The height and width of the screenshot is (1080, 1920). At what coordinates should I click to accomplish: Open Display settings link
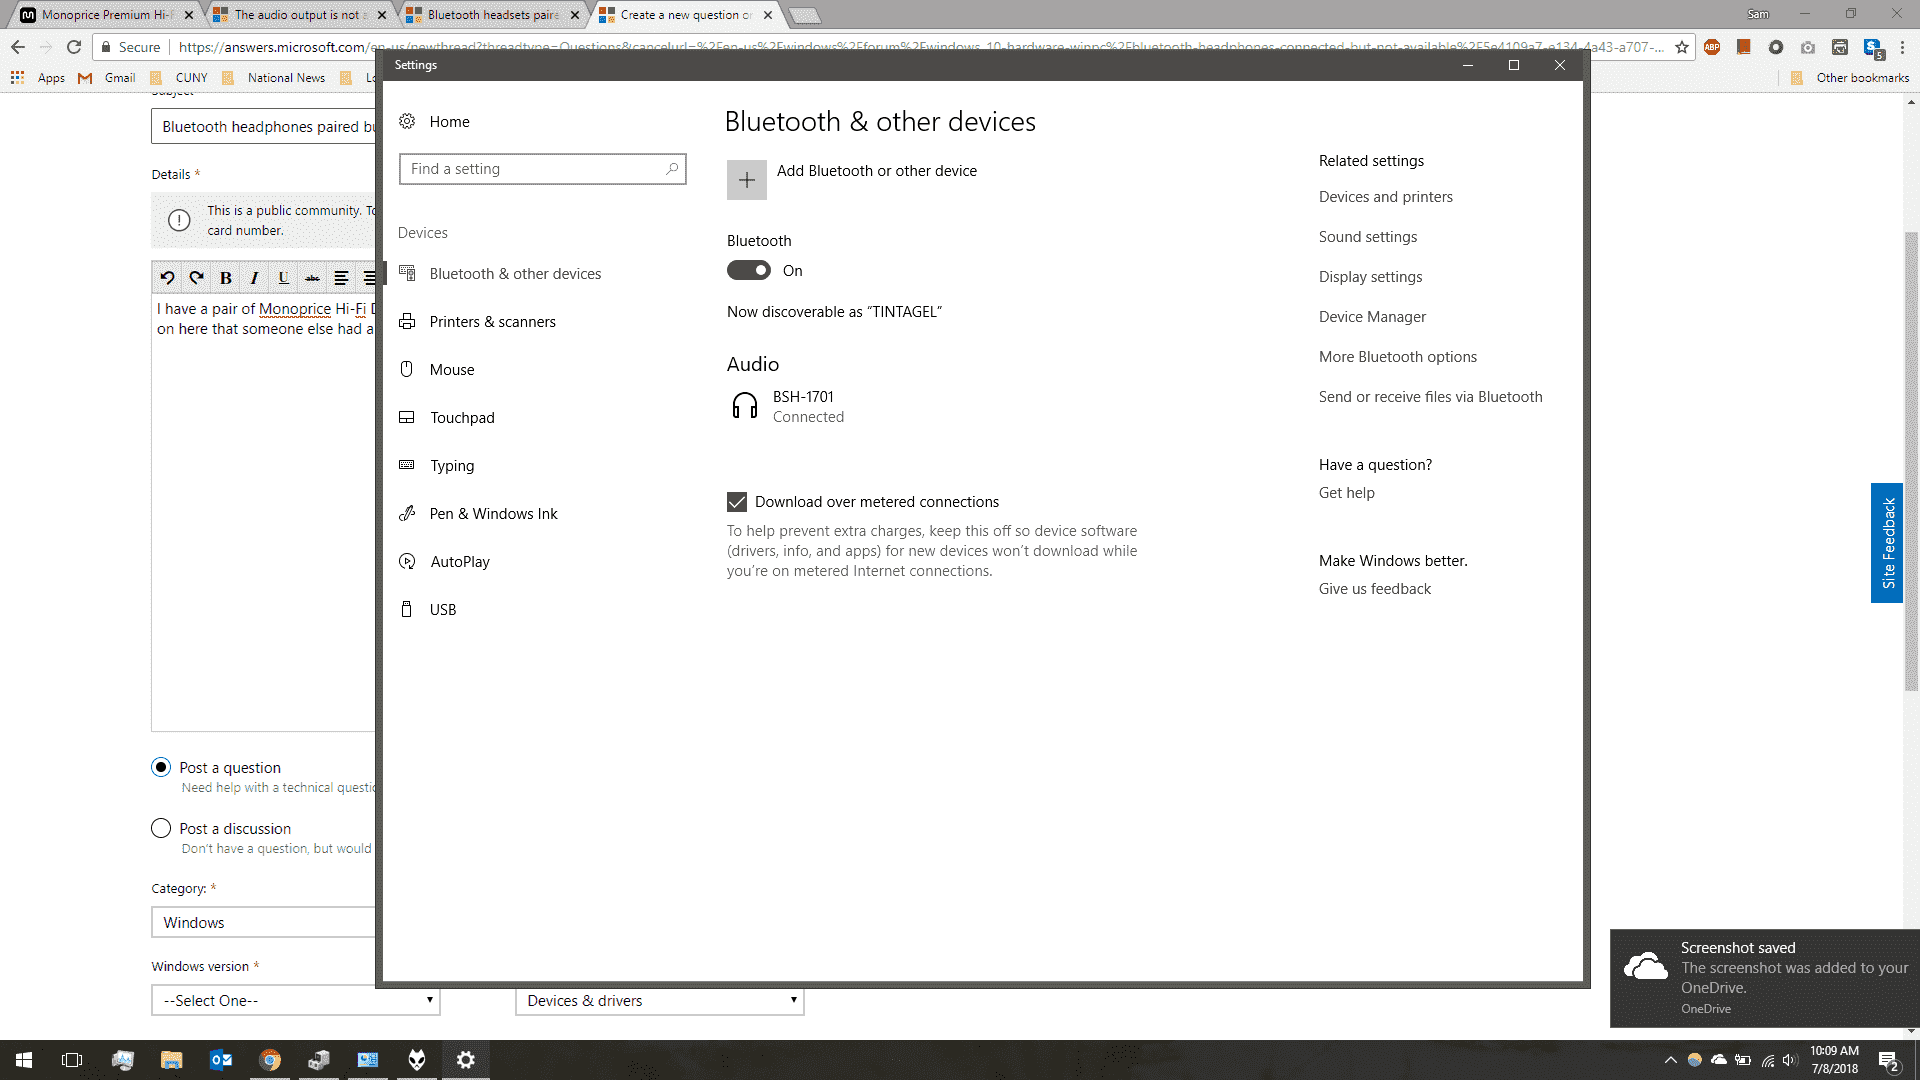1370,277
